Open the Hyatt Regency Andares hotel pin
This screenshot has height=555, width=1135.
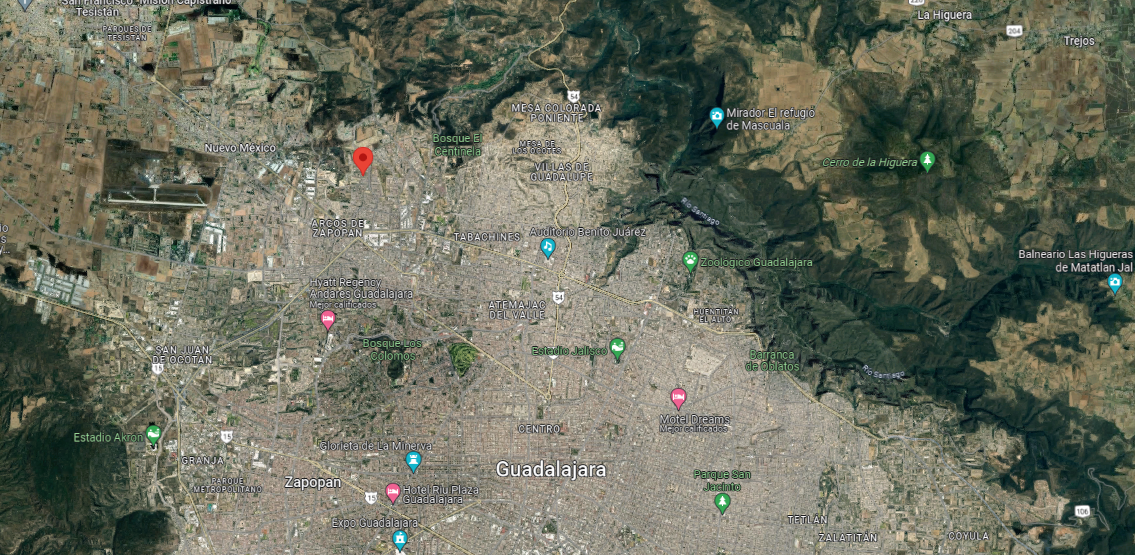click(328, 319)
